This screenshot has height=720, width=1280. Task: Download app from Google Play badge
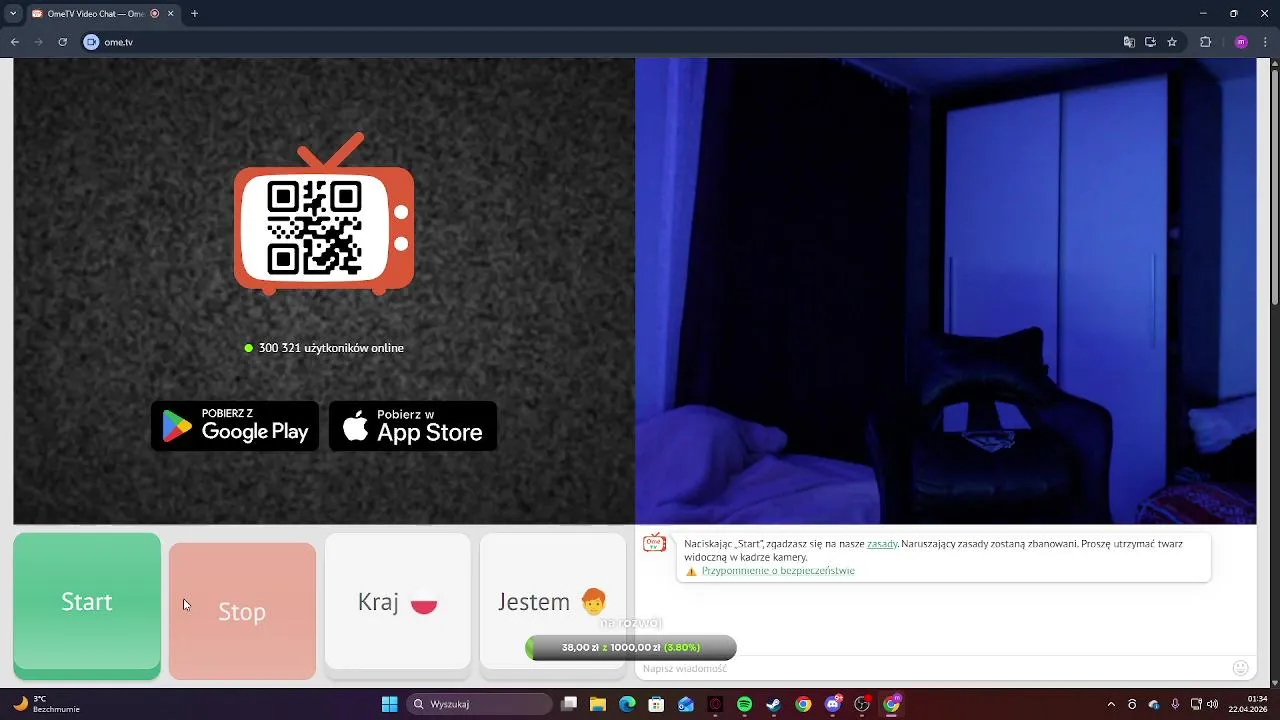[235, 426]
